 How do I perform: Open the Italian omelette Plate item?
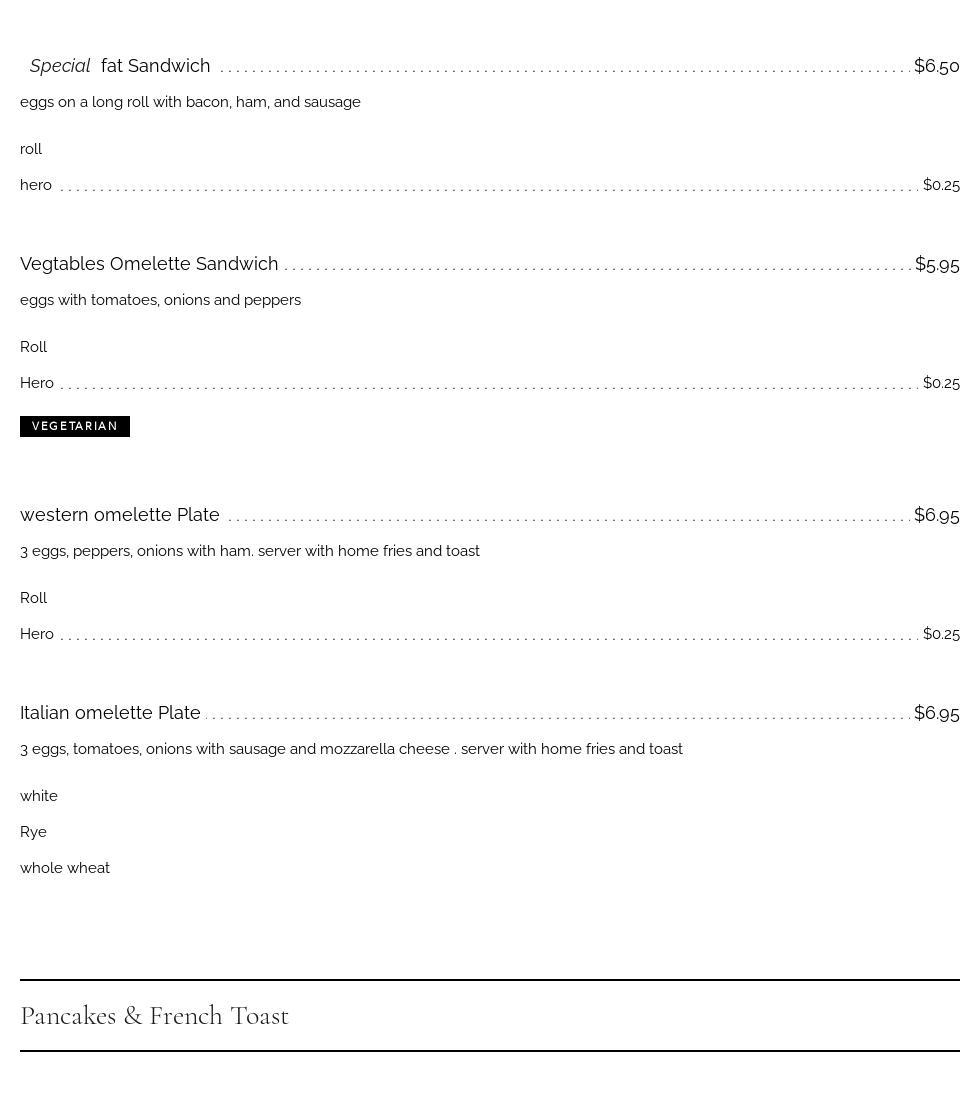point(110,713)
